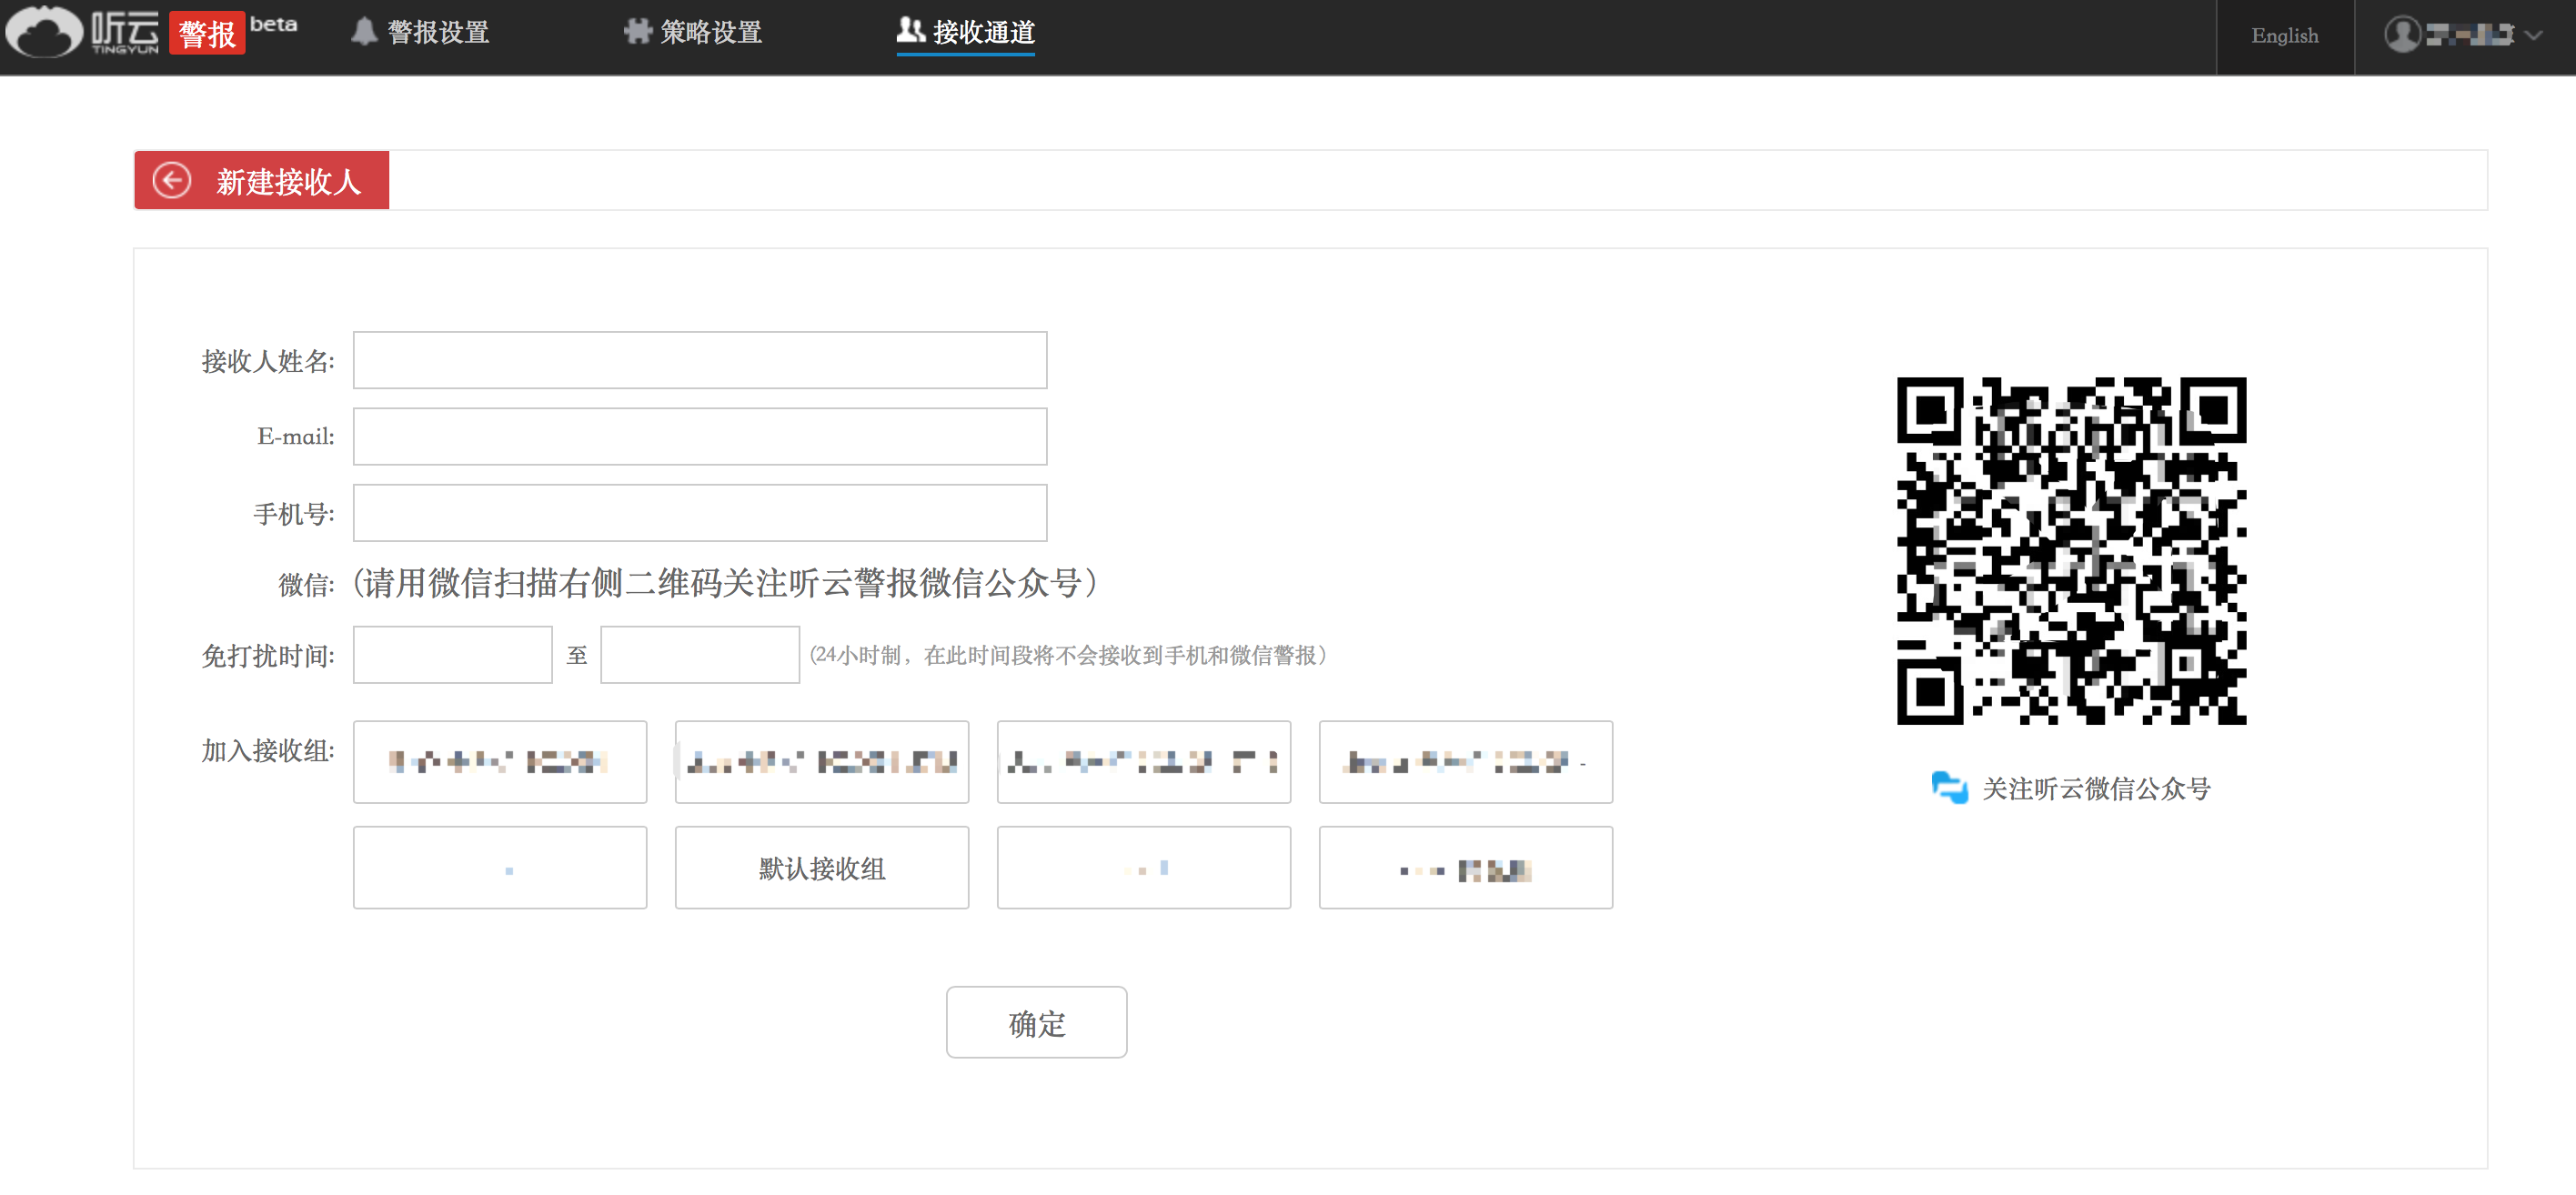Switch language to English
Screen dimensions: 2576x1195
(x=2284, y=36)
